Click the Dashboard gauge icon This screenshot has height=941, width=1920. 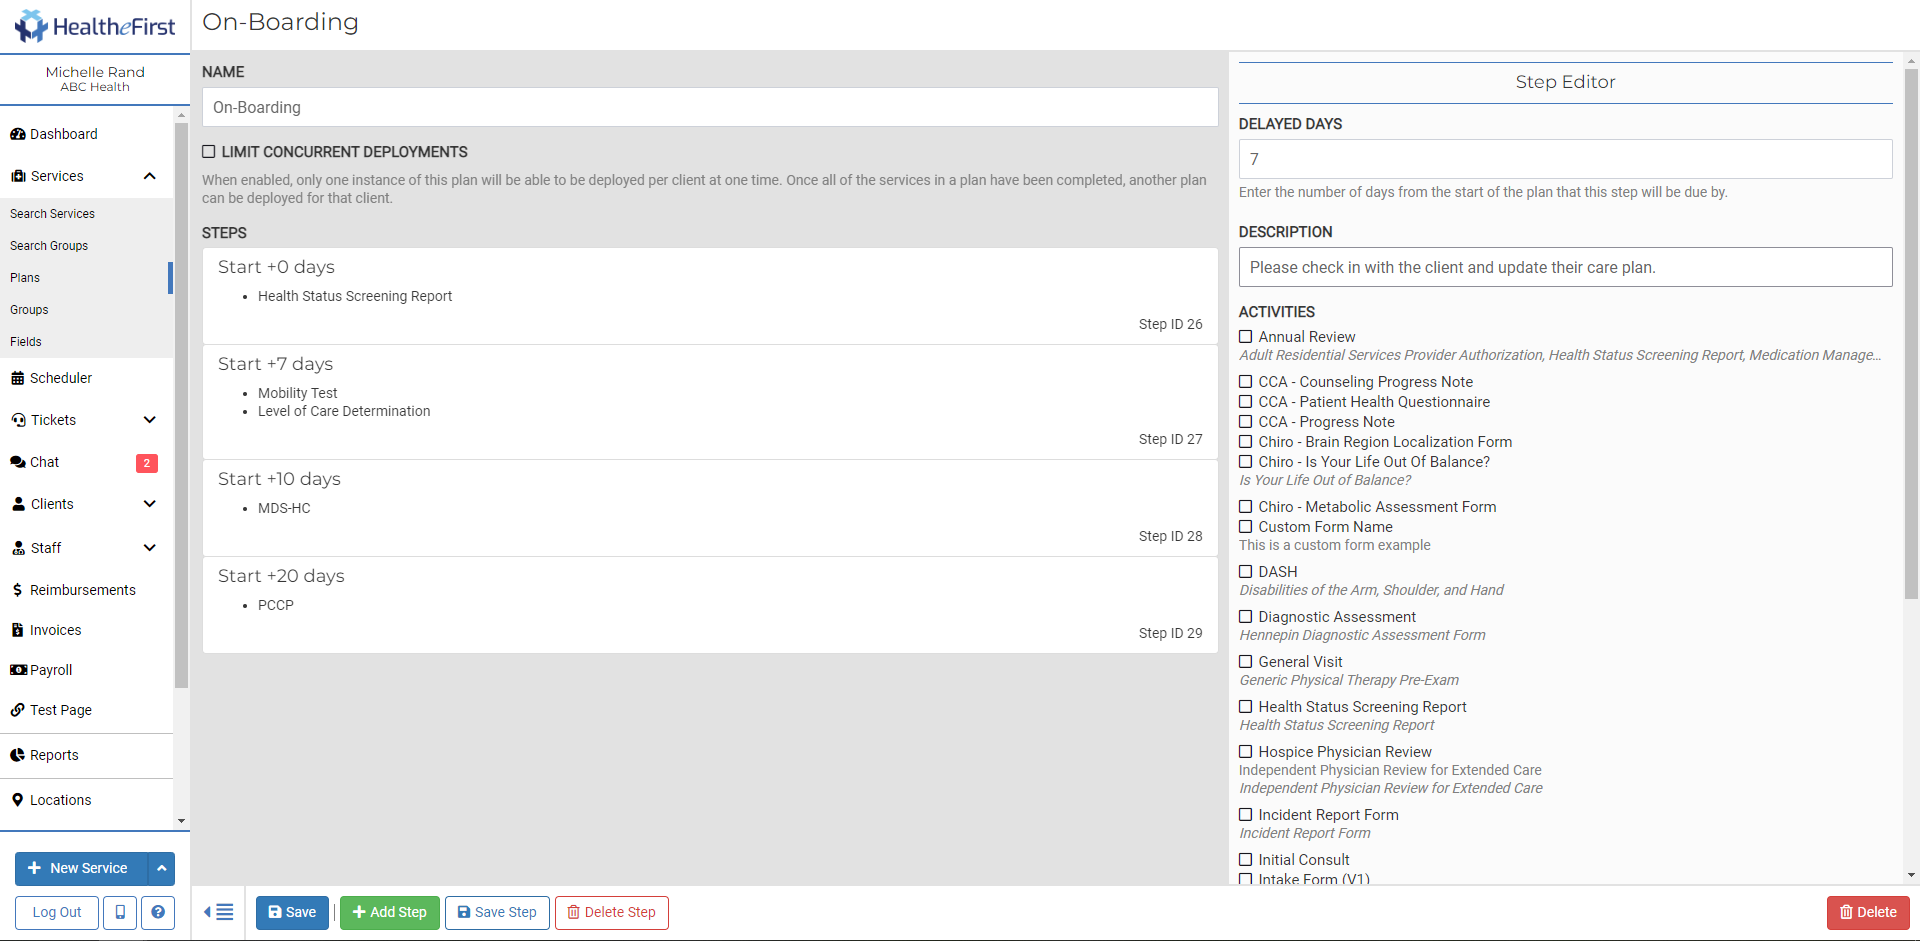17,134
